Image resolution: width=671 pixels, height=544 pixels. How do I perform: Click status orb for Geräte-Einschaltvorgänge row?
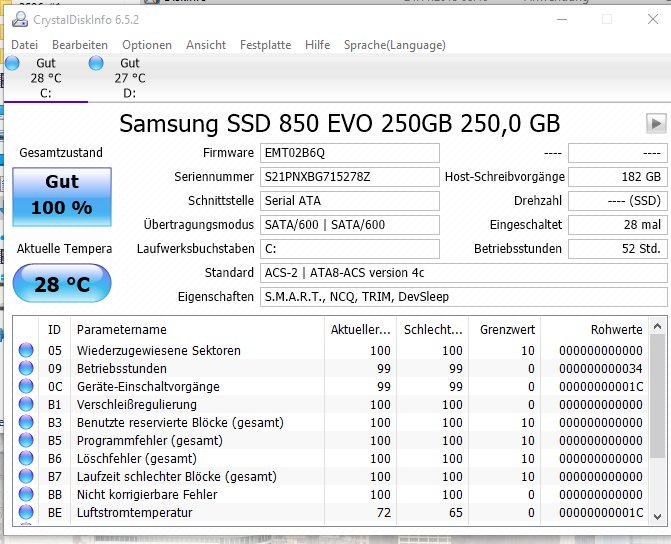pos(26,386)
